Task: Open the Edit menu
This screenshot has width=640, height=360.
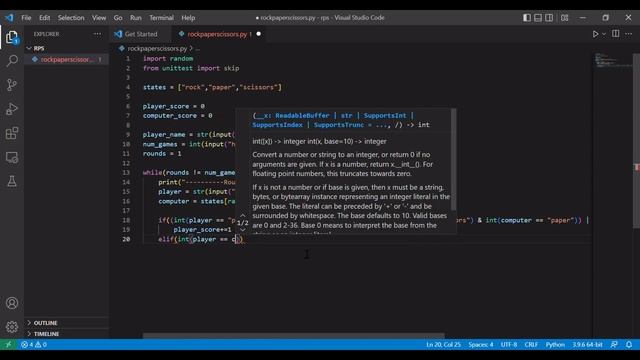Action: (x=44, y=18)
